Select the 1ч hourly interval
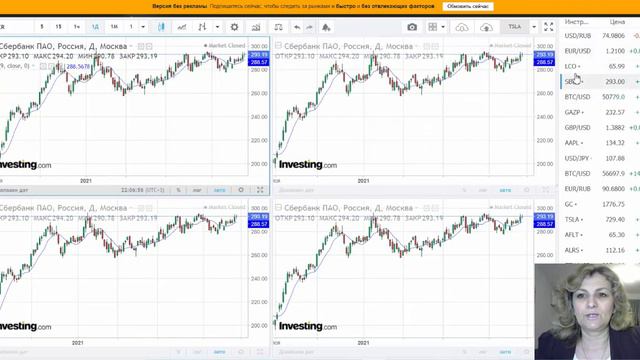Screen dimensions: 640x360 coord(77,27)
